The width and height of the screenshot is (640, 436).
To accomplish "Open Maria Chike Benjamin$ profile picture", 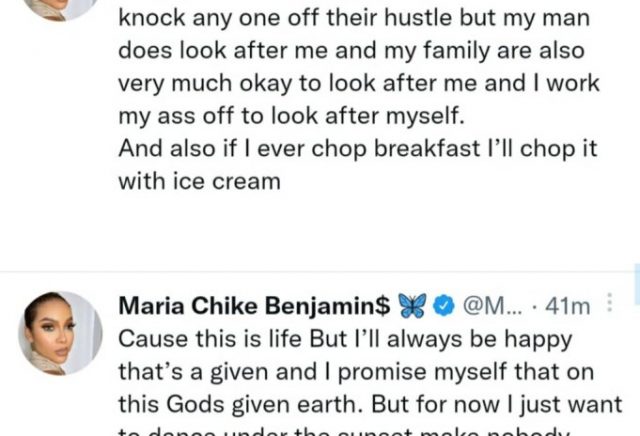I will coord(58,333).
